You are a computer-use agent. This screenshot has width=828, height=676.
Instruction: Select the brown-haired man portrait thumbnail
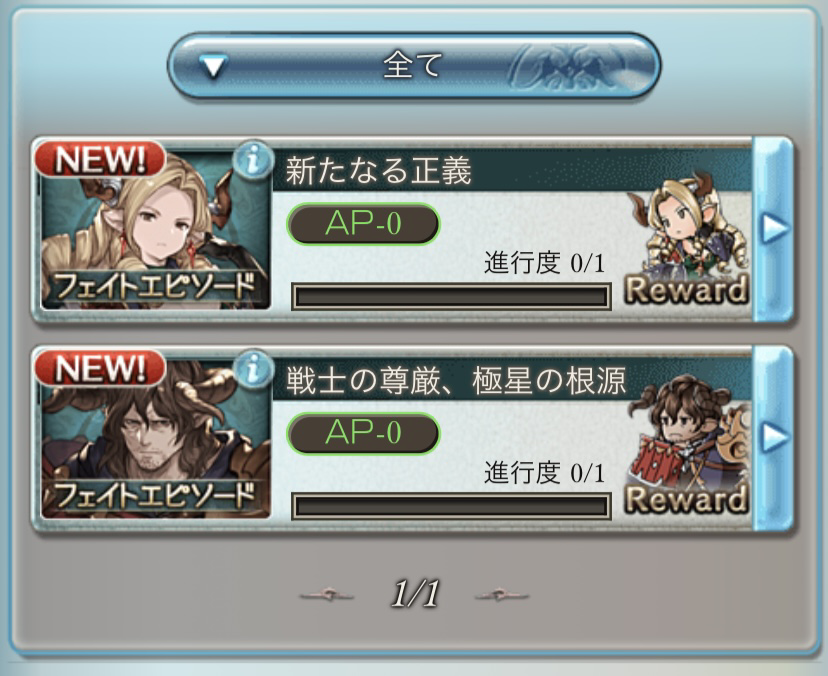(x=156, y=439)
